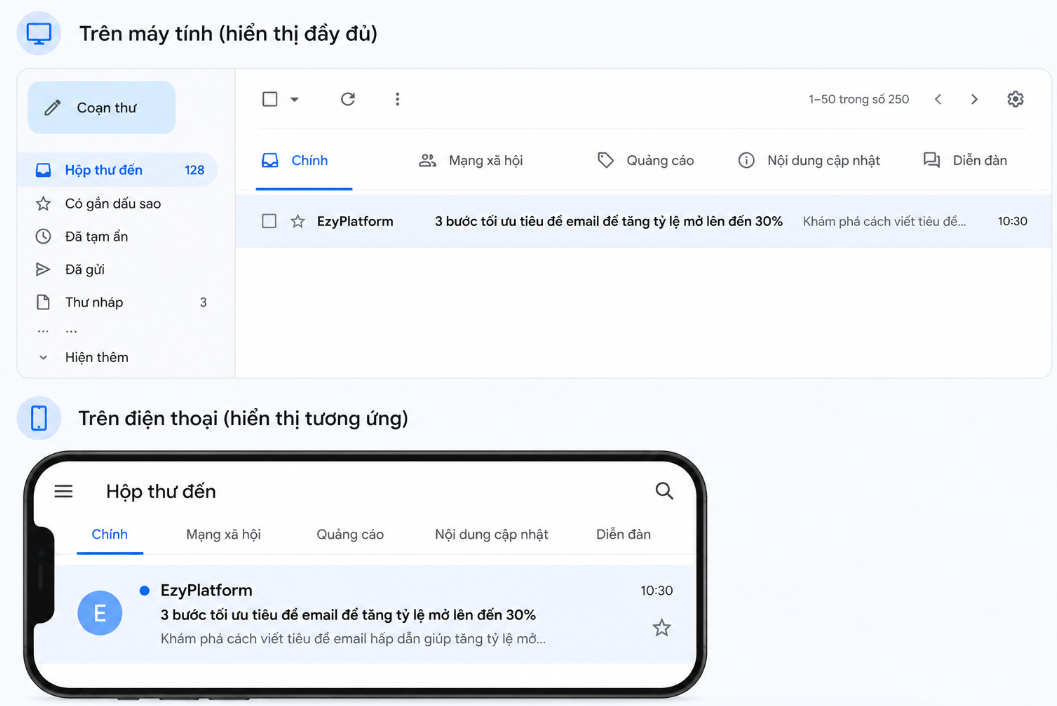
Task: Open the Quảng cáo tab on the phone
Action: (x=350, y=534)
